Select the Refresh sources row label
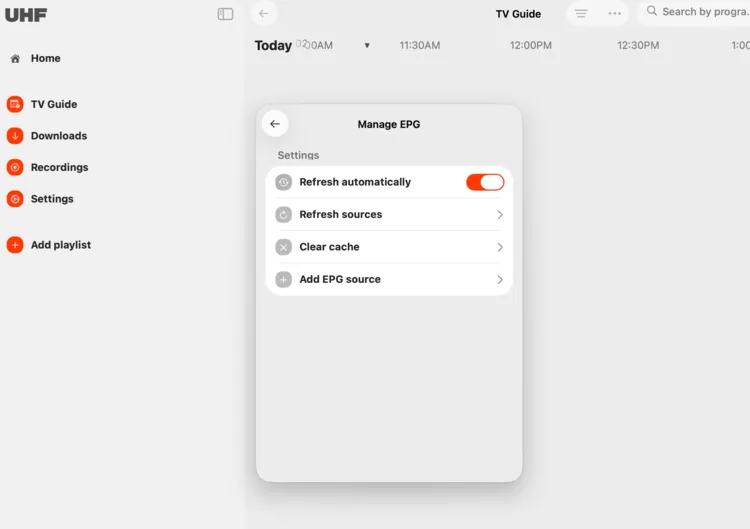Image resolution: width=750 pixels, height=529 pixels. pos(341,214)
